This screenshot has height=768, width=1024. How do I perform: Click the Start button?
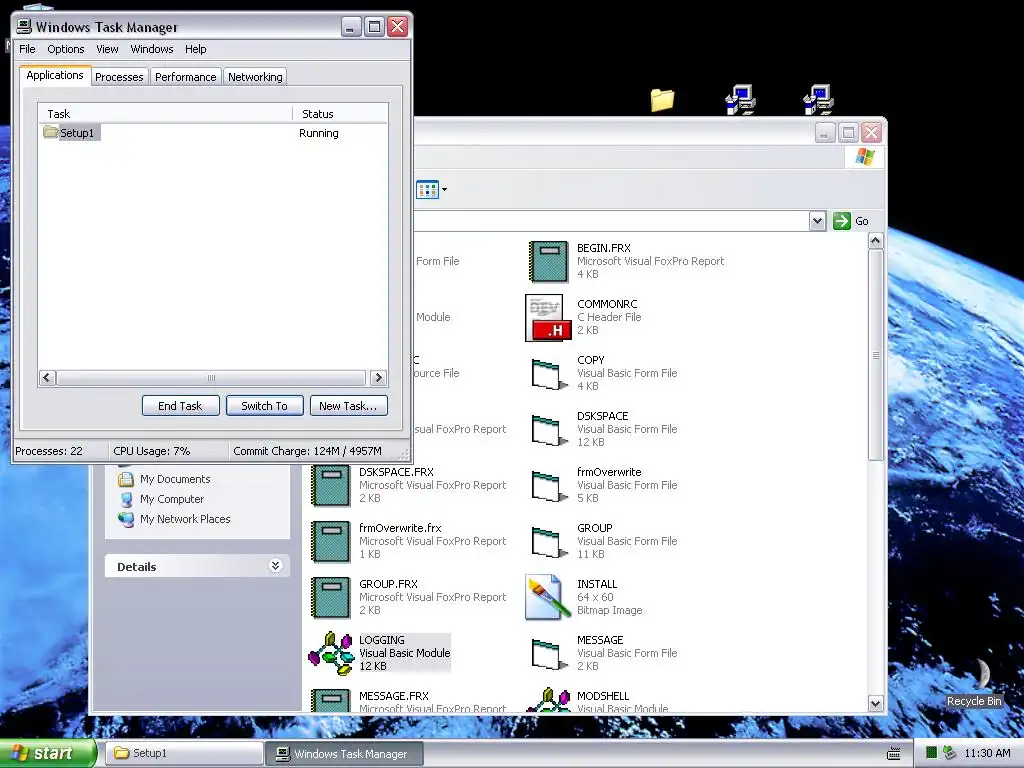pos(47,753)
